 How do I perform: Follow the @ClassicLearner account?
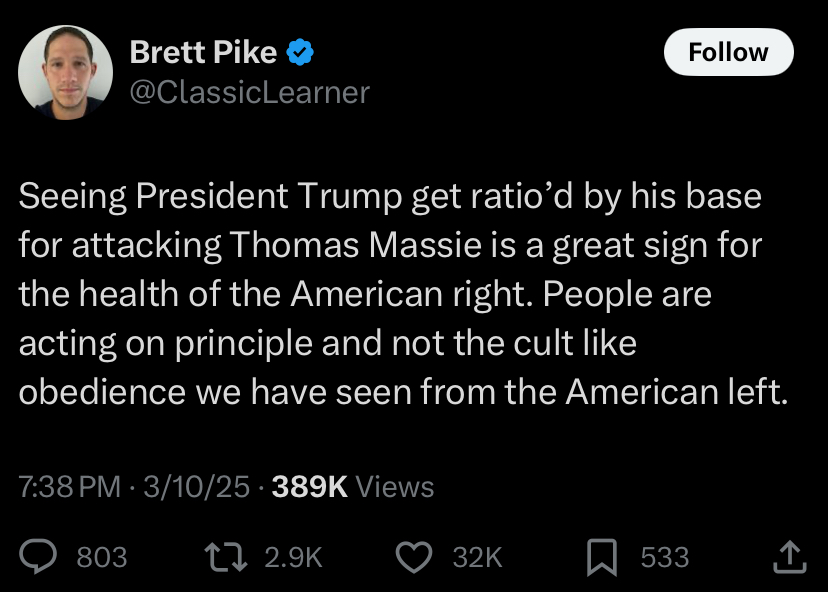(729, 52)
